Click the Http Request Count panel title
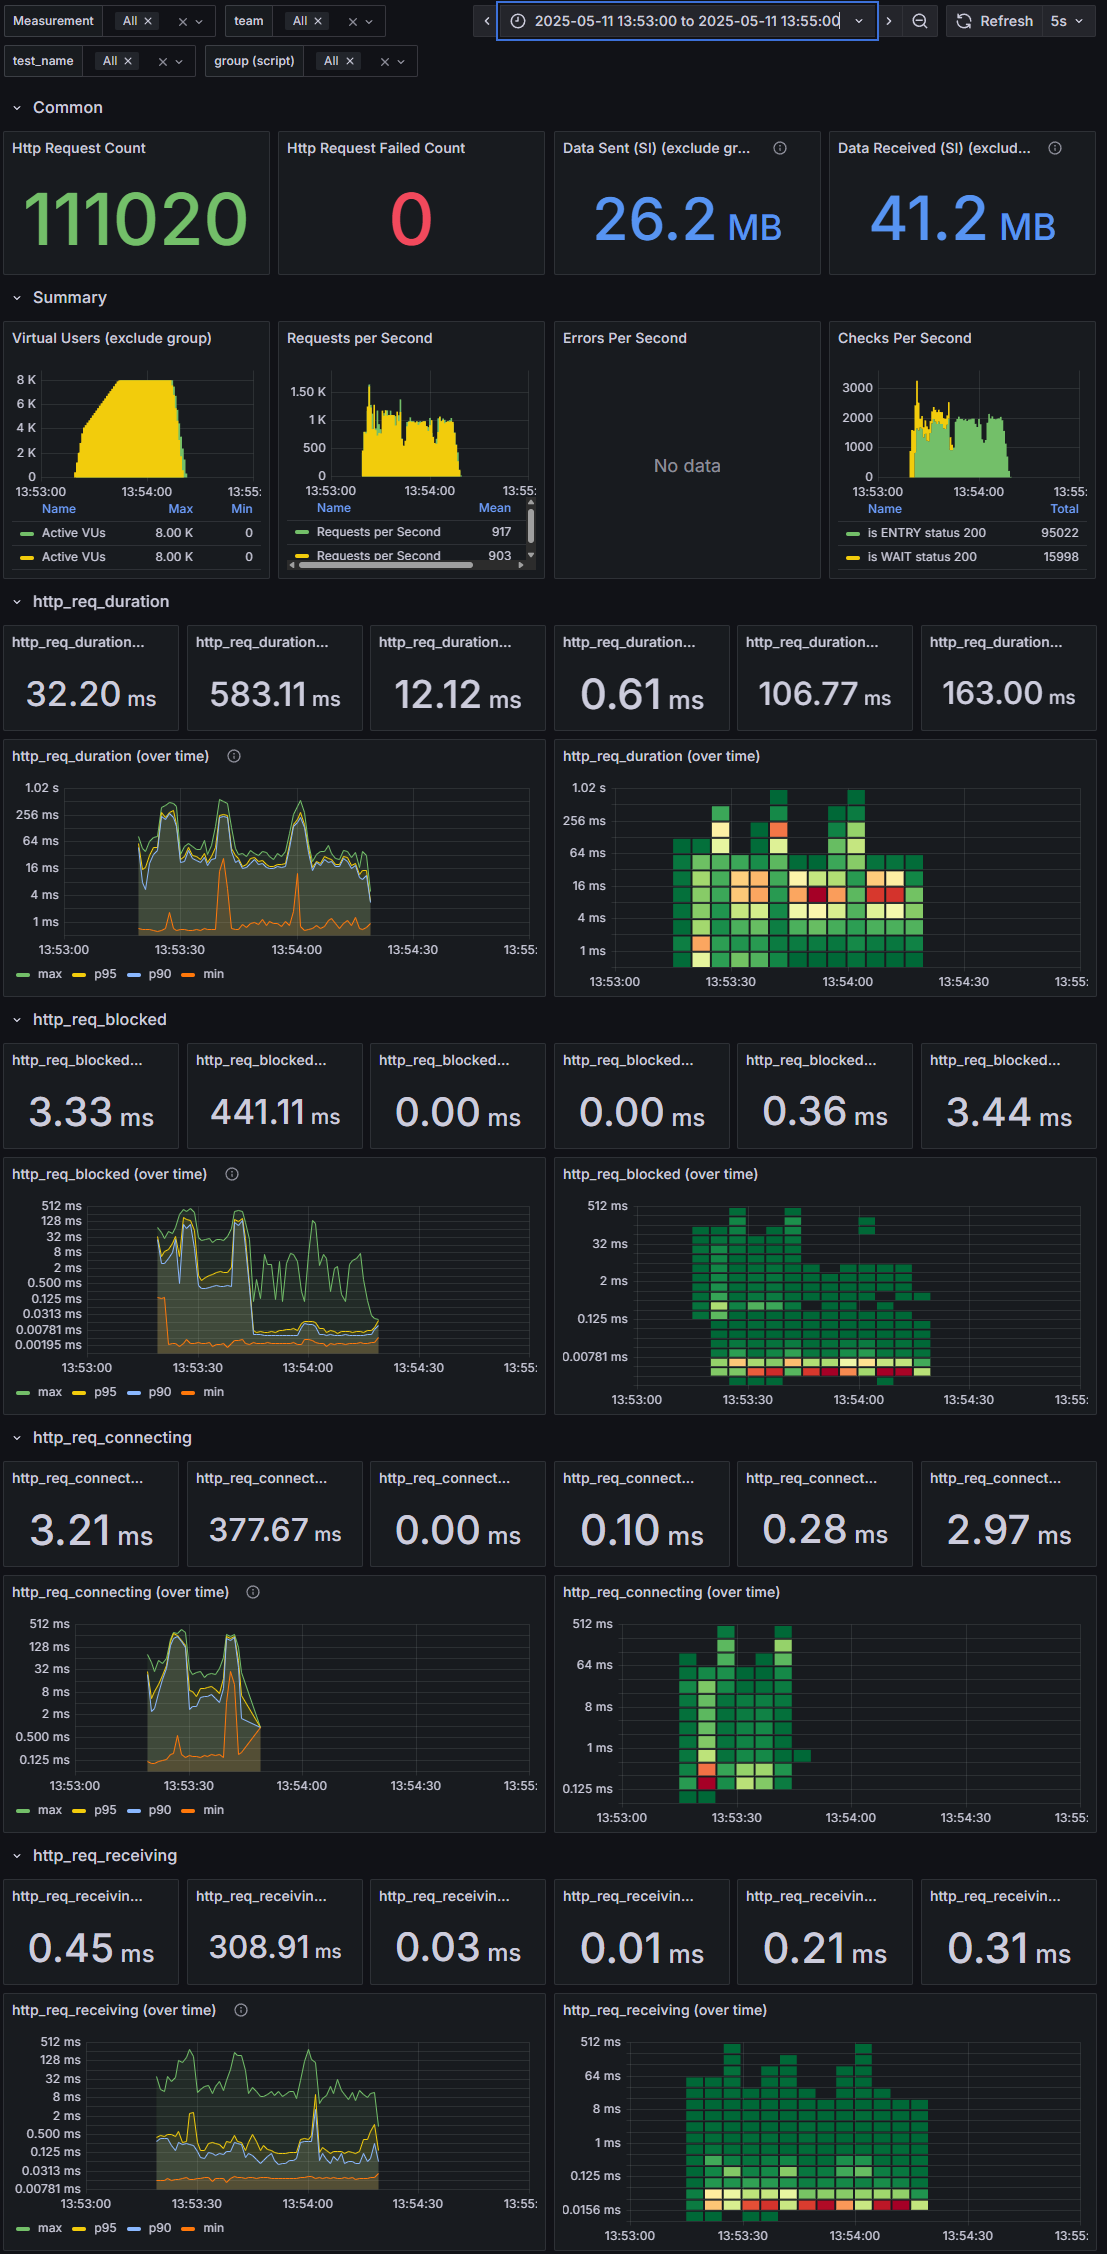Viewport: 1107px width, 2254px height. [79, 148]
